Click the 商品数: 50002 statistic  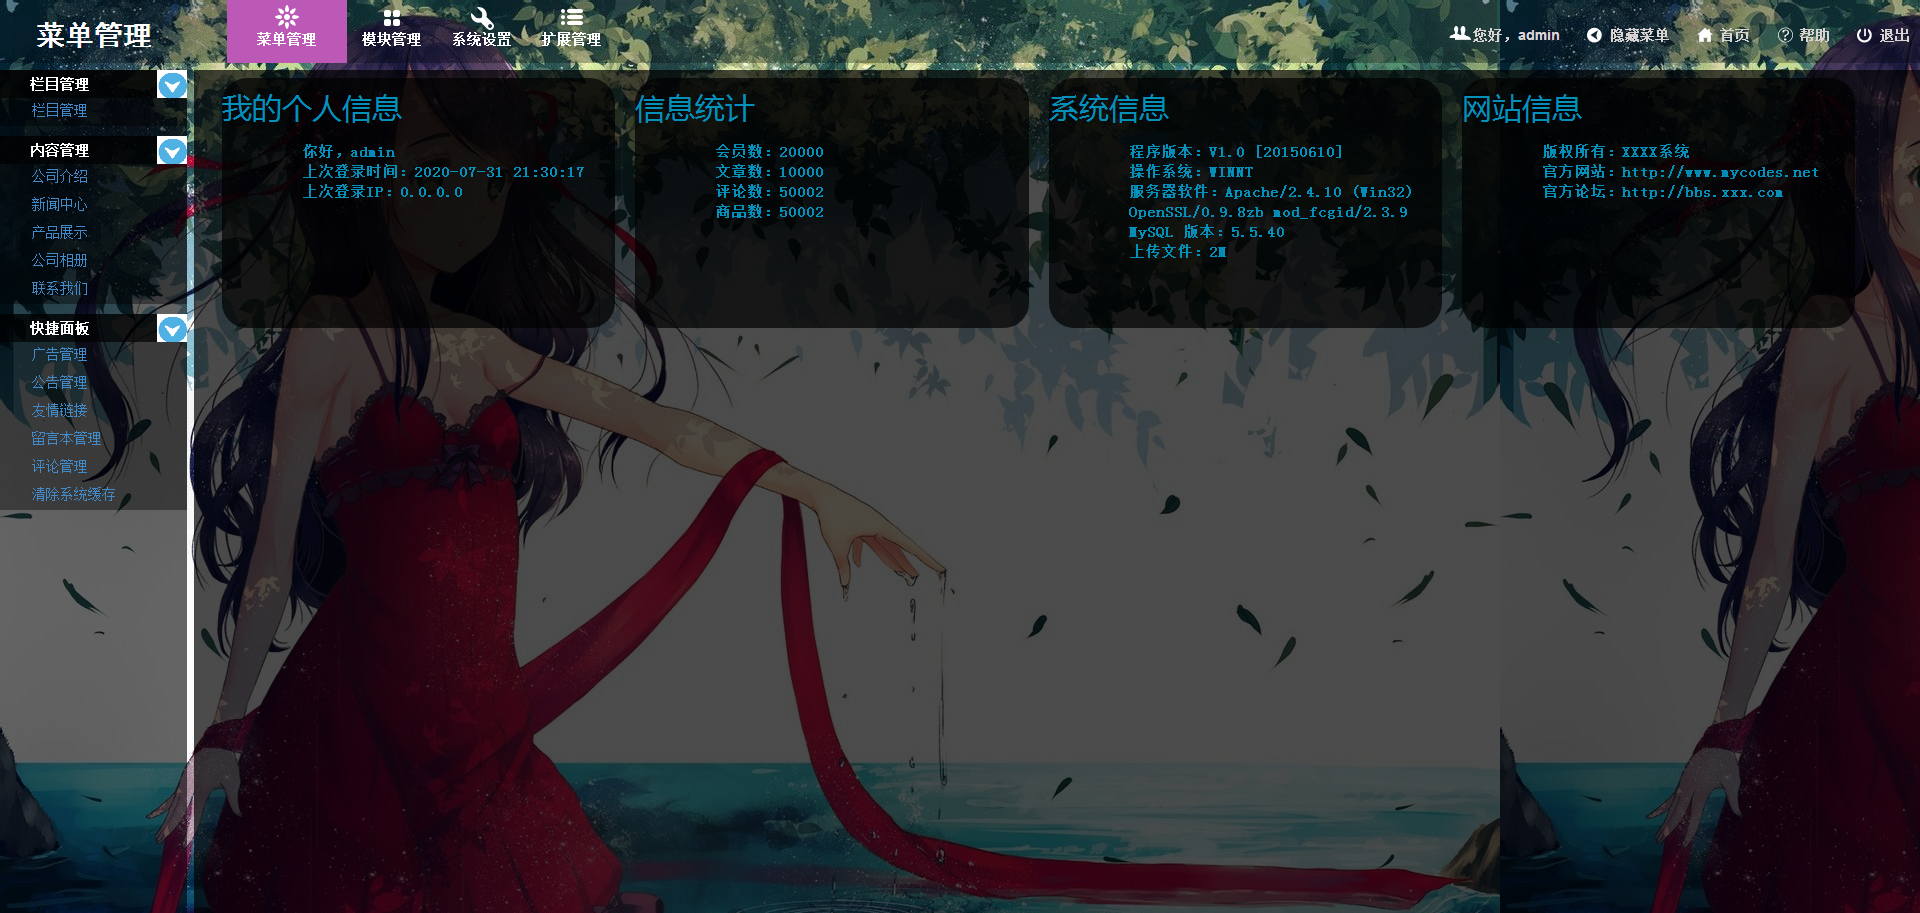click(770, 212)
